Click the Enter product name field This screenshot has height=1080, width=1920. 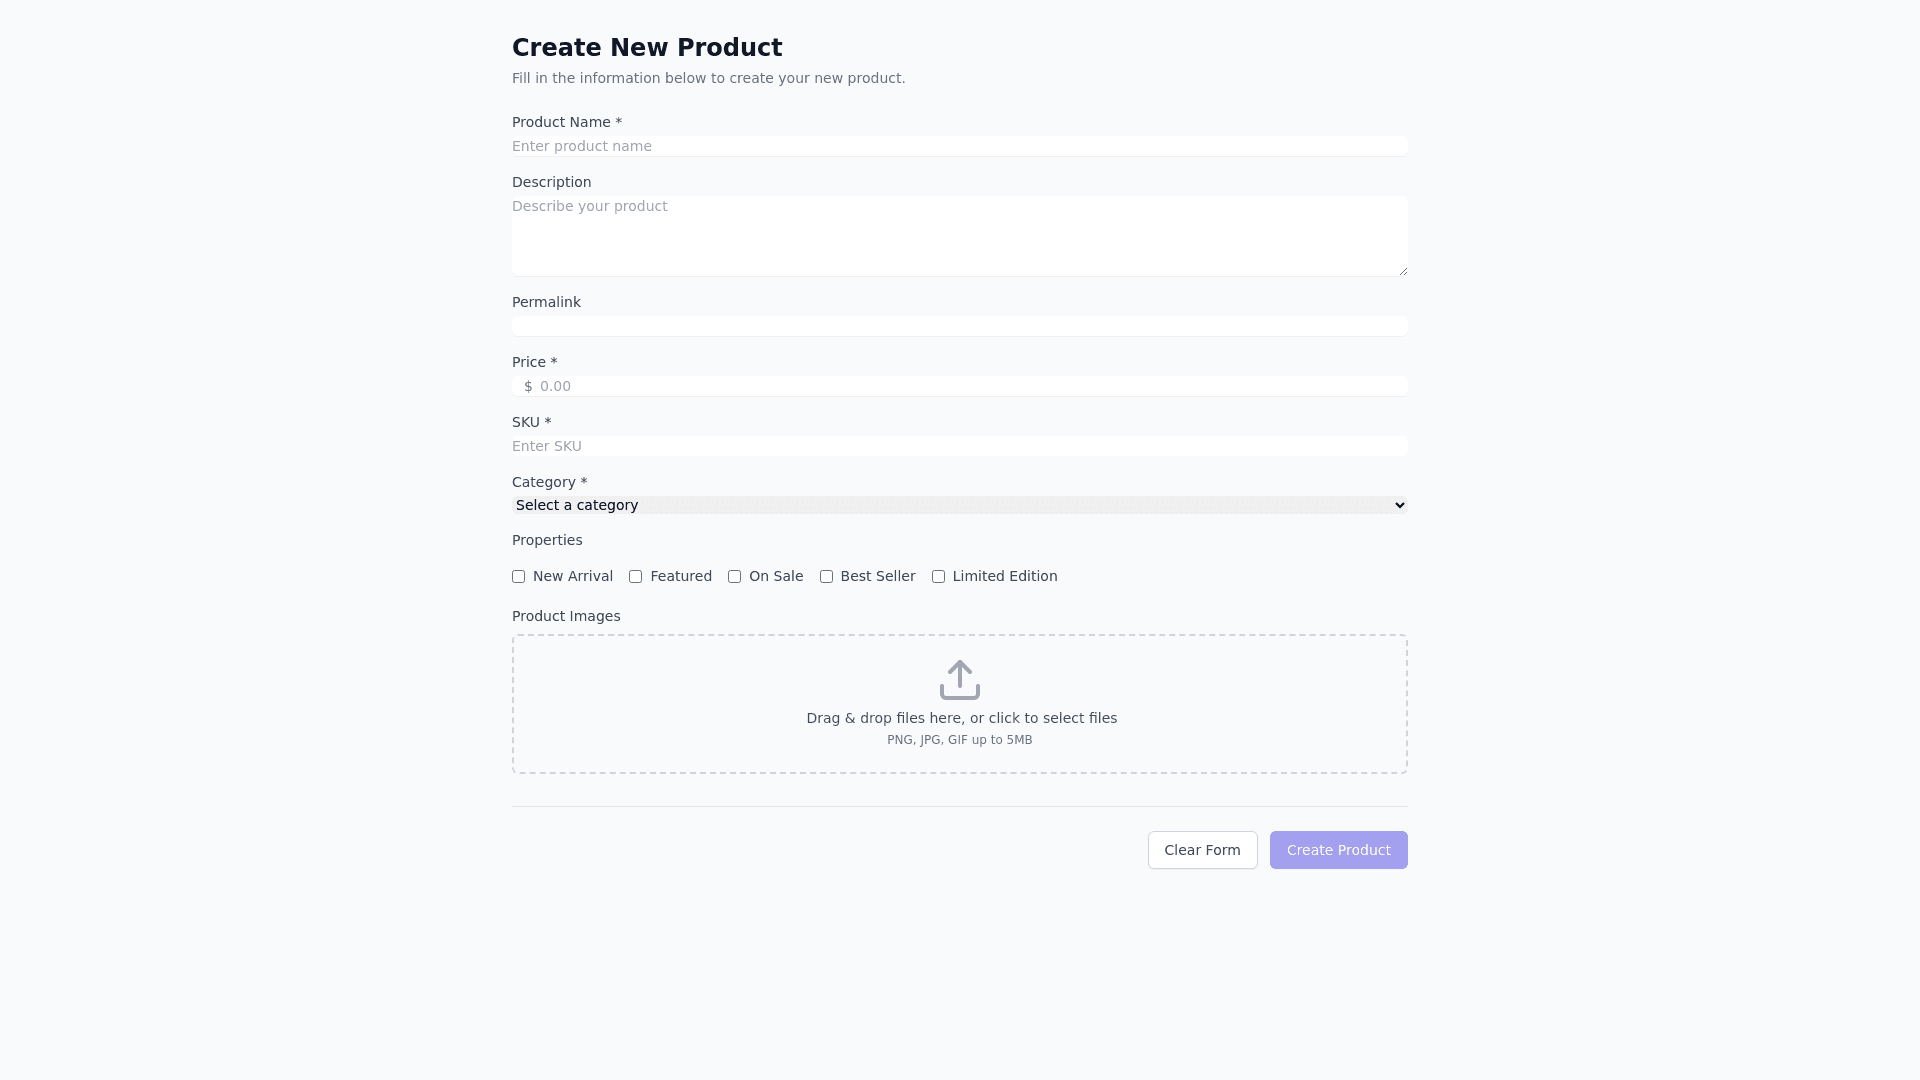[959, 145]
